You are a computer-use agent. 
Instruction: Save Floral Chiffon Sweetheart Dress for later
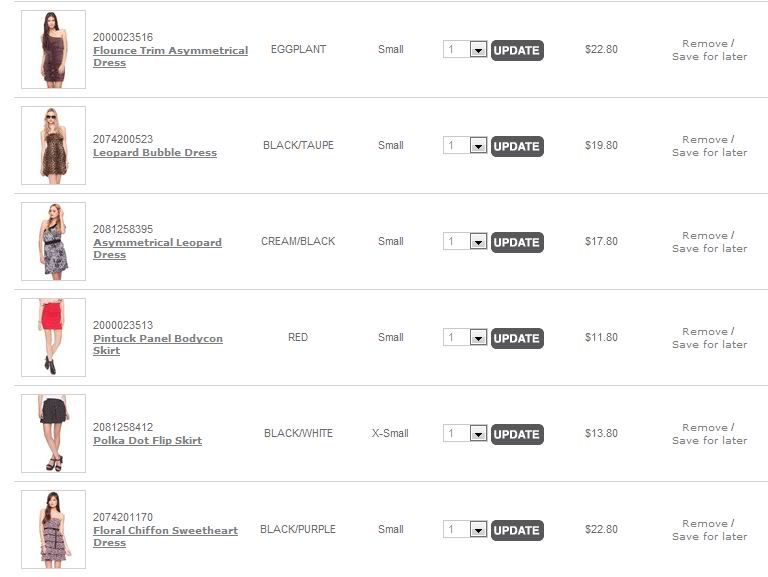coord(709,537)
